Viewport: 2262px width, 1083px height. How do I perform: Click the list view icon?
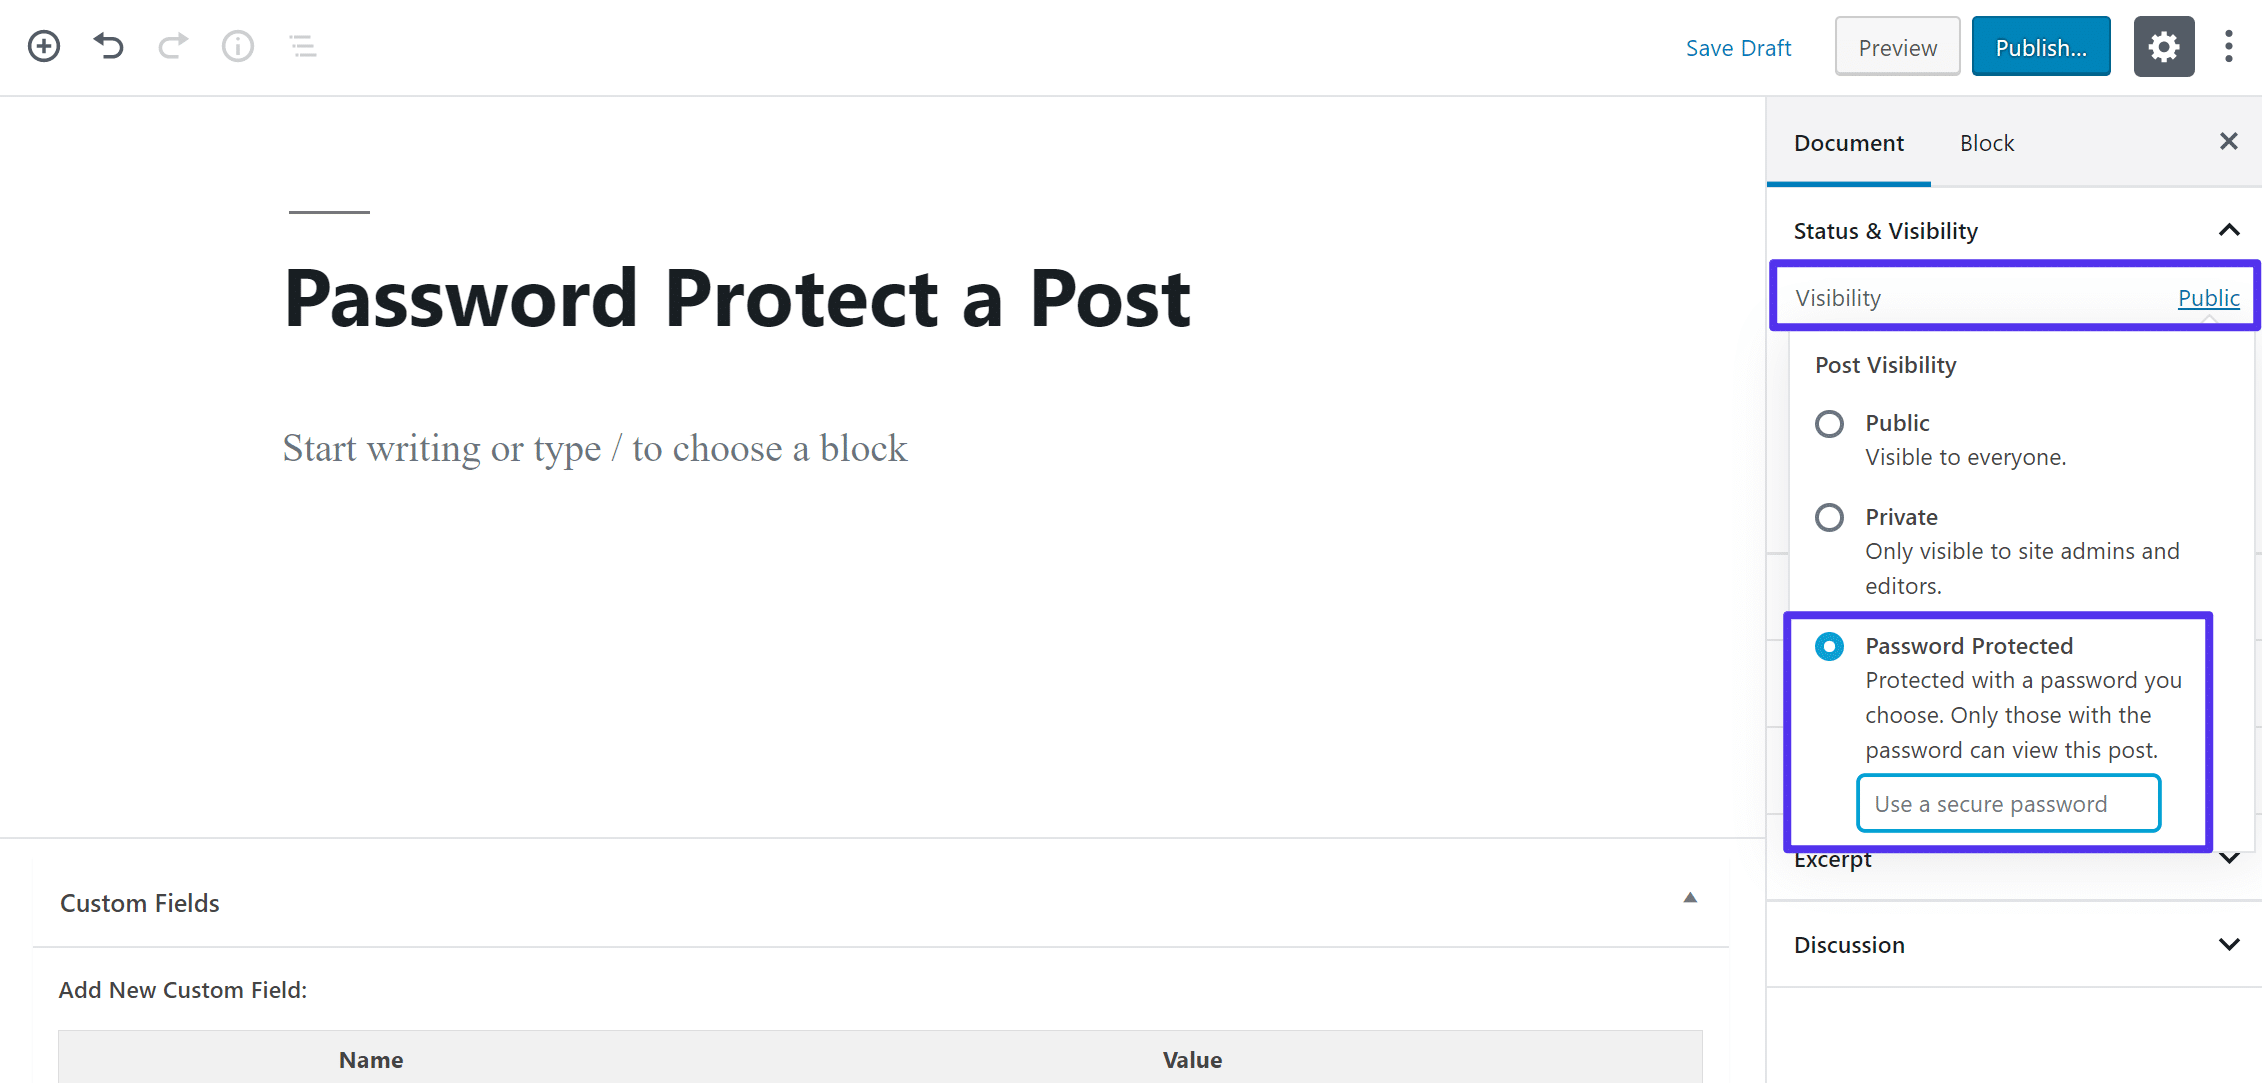pyautogui.click(x=302, y=46)
